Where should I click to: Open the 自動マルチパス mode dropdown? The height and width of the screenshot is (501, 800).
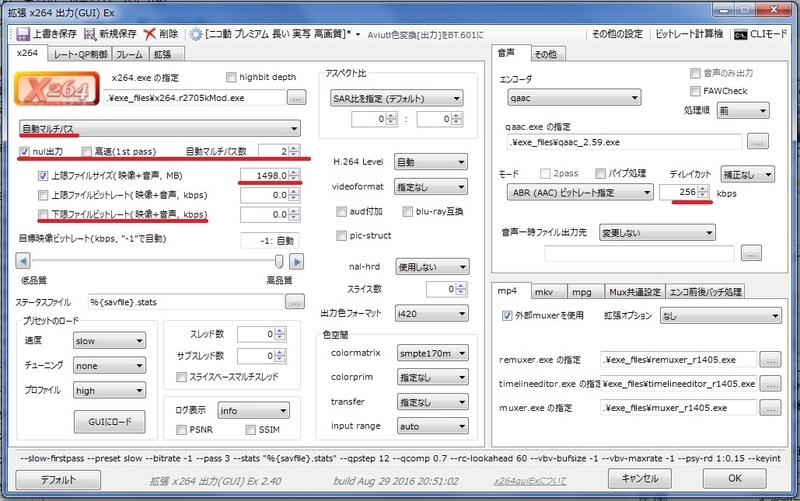(160, 129)
